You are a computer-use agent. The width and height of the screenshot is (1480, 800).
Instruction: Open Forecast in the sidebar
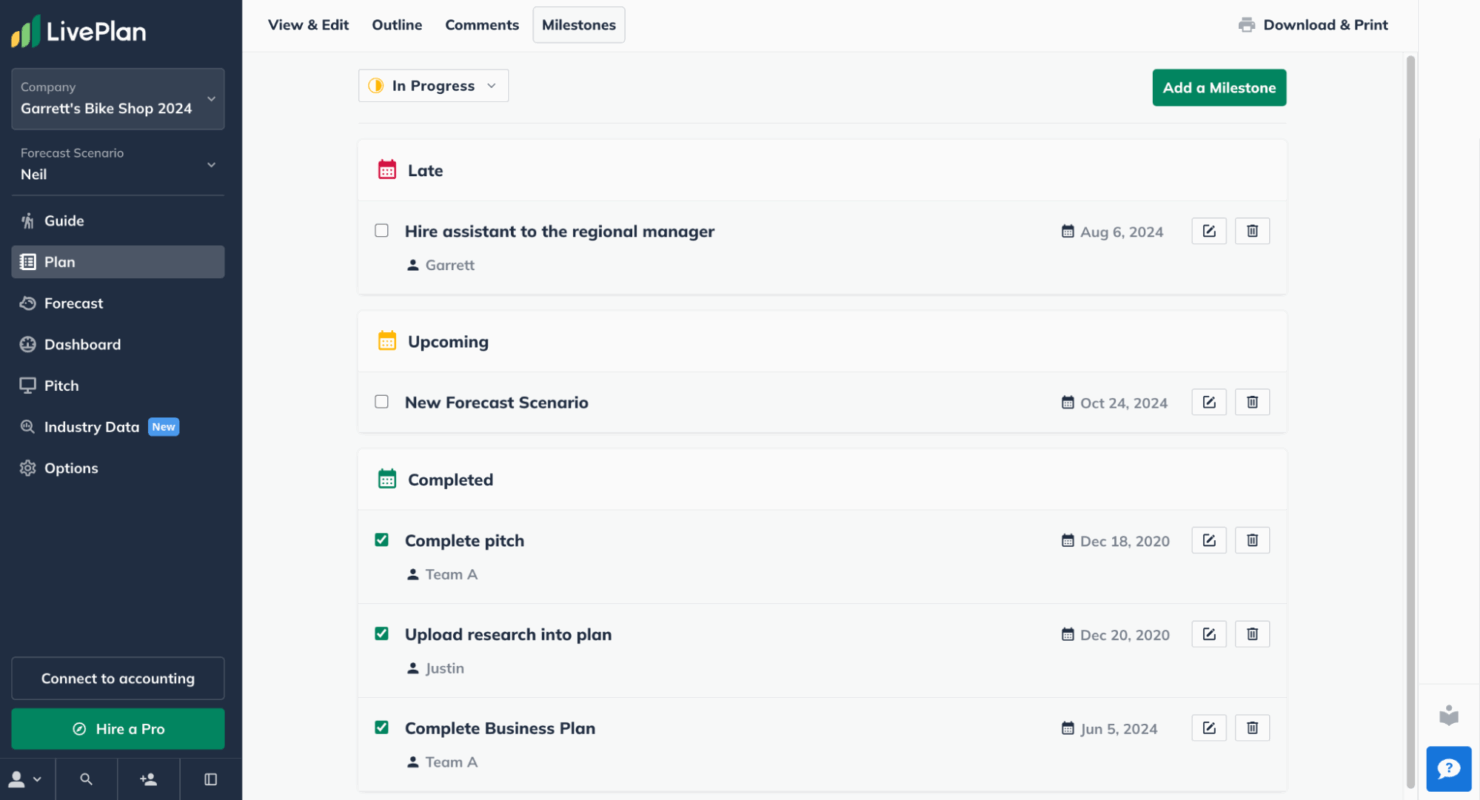pos(118,303)
